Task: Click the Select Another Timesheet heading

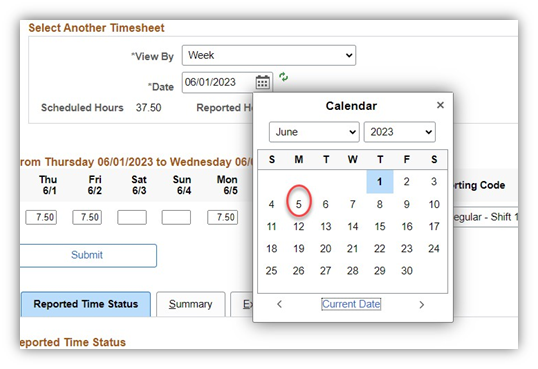Action: [x=96, y=28]
